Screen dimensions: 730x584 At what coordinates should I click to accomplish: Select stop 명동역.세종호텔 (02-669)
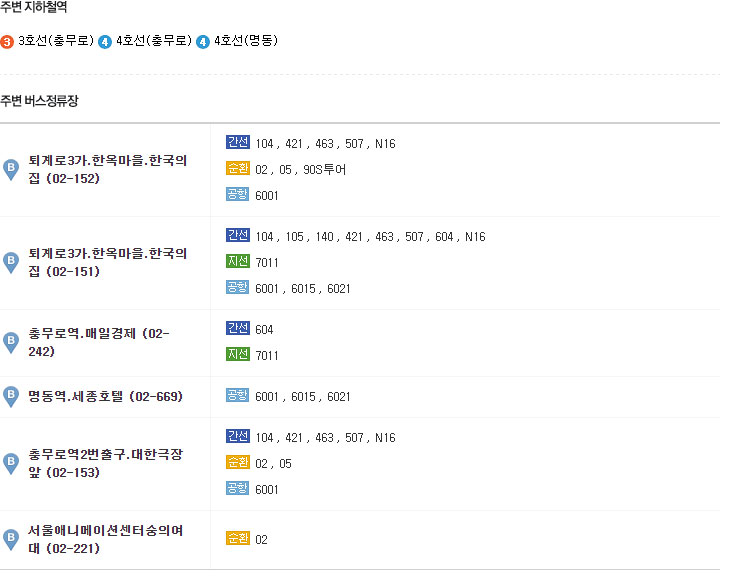tap(106, 397)
